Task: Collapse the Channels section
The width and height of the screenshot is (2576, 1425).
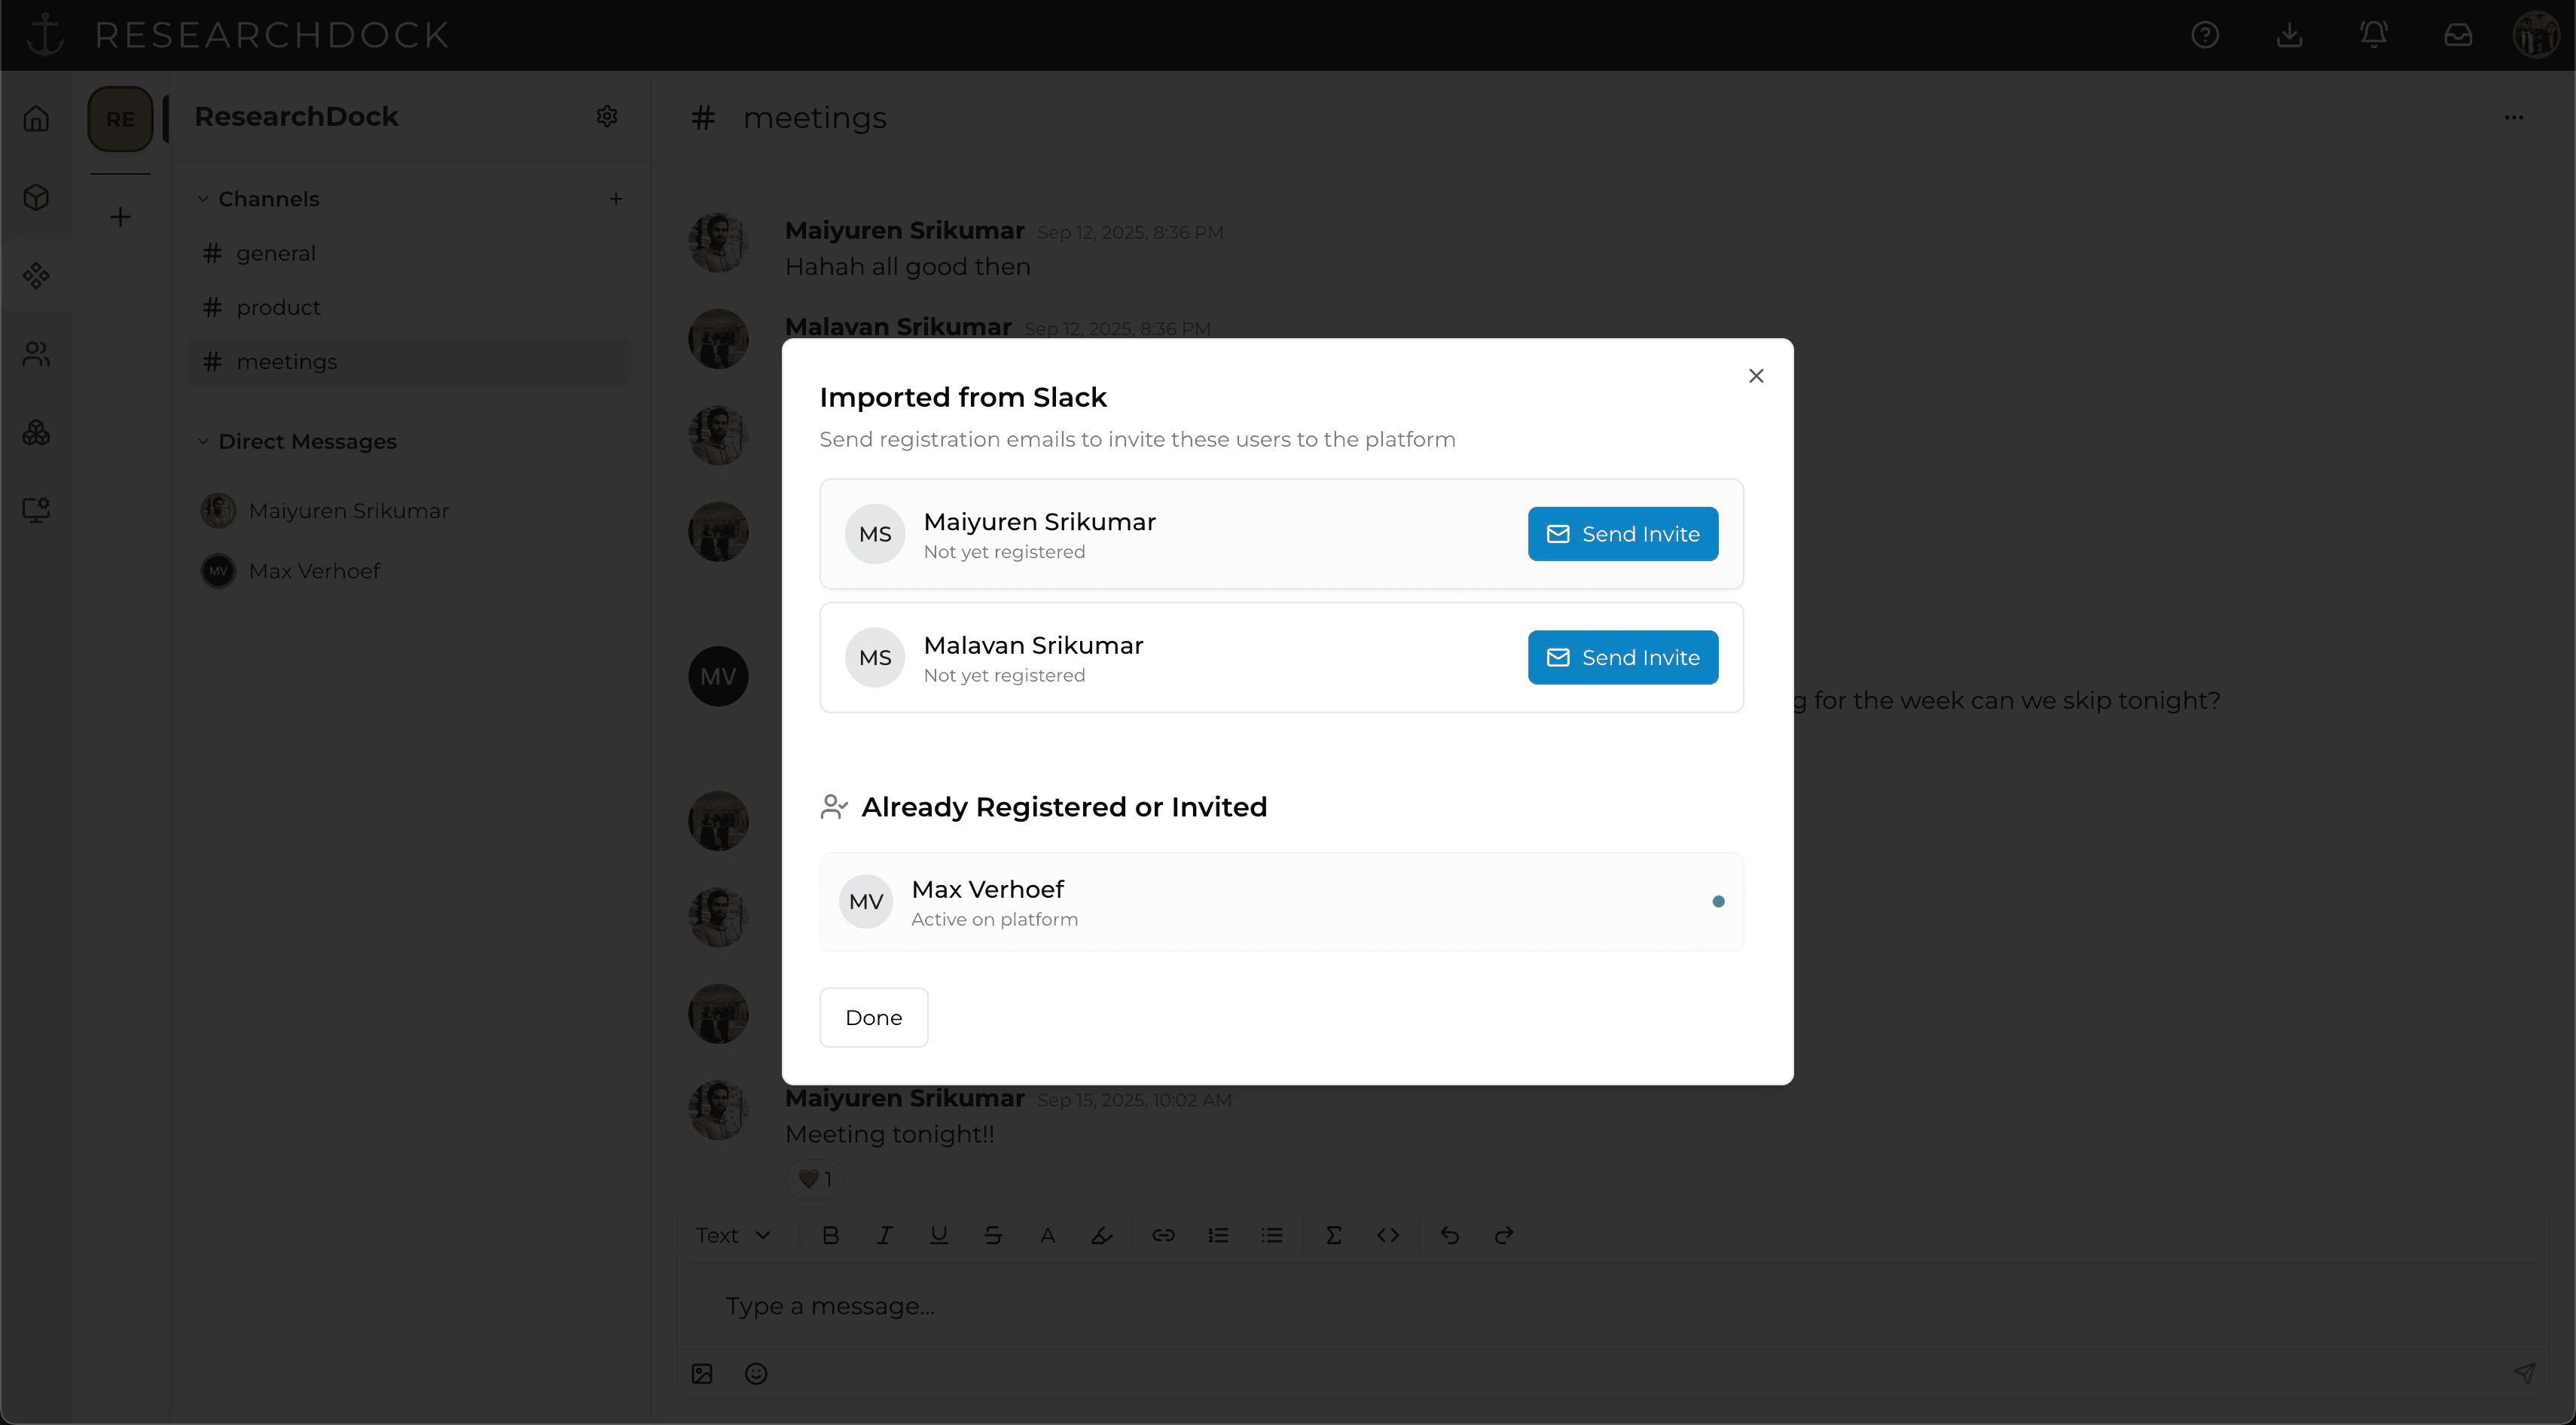Action: point(203,199)
